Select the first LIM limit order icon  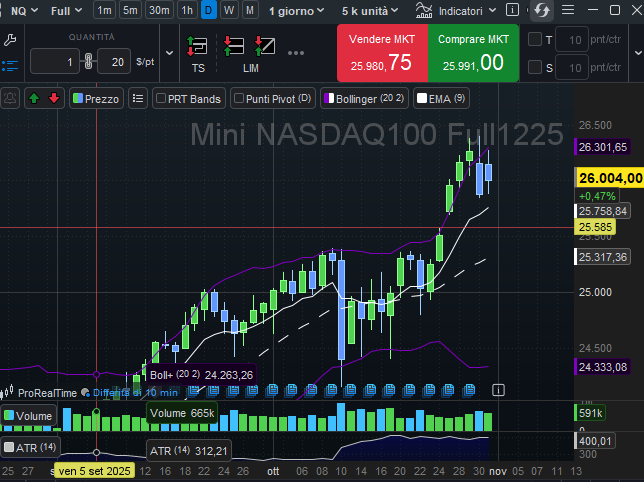pos(234,46)
